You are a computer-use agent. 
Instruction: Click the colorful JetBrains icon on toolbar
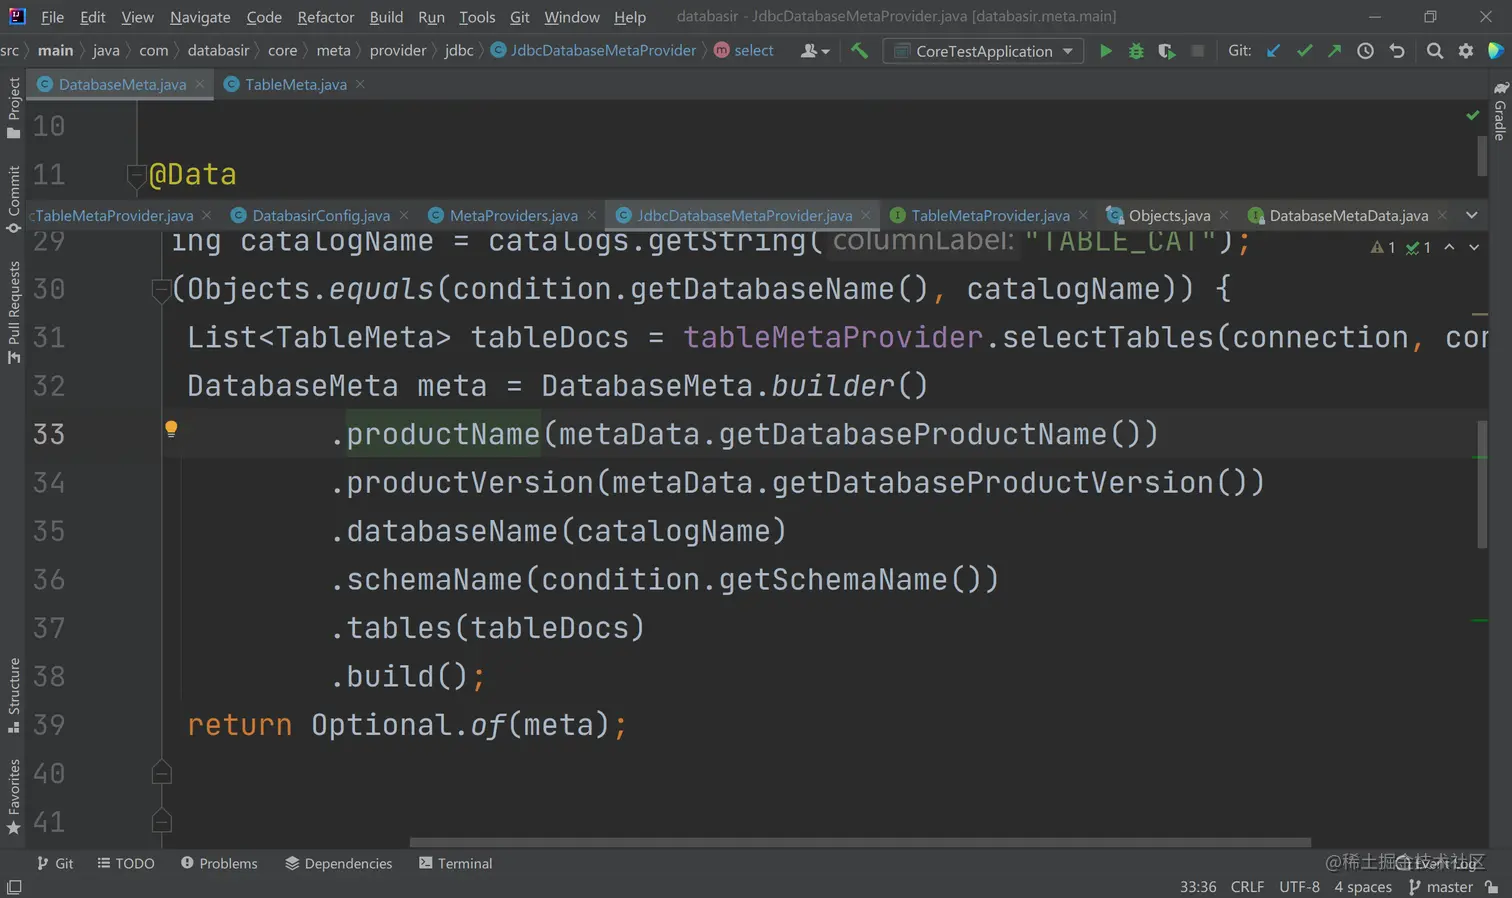[1496, 51]
